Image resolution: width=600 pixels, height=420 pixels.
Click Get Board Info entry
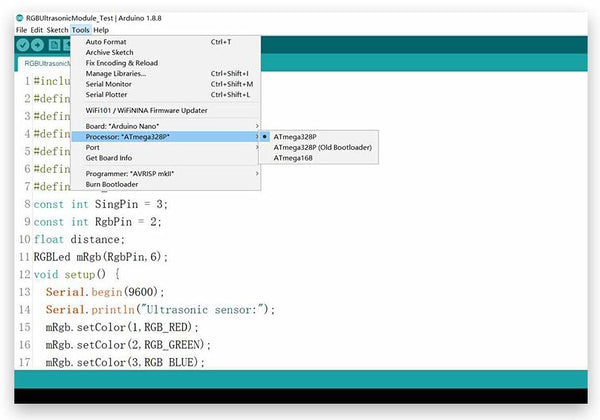pos(112,158)
